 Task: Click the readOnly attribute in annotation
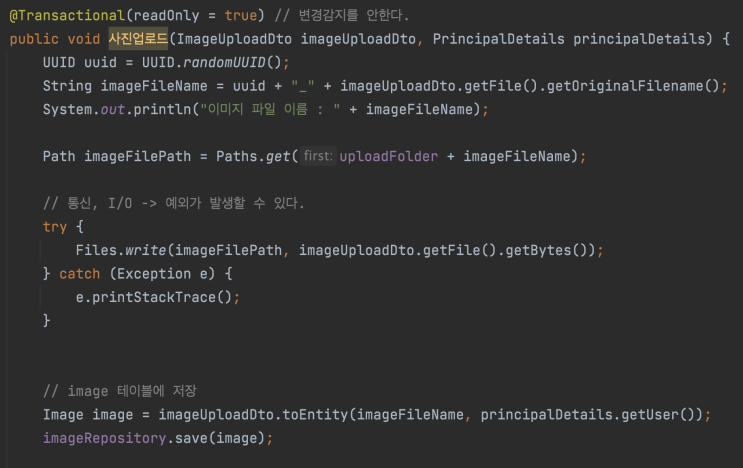[x=166, y=16]
